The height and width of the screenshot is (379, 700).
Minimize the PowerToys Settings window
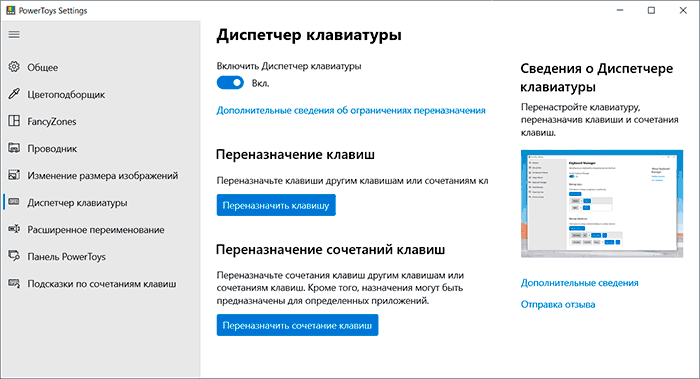click(620, 10)
